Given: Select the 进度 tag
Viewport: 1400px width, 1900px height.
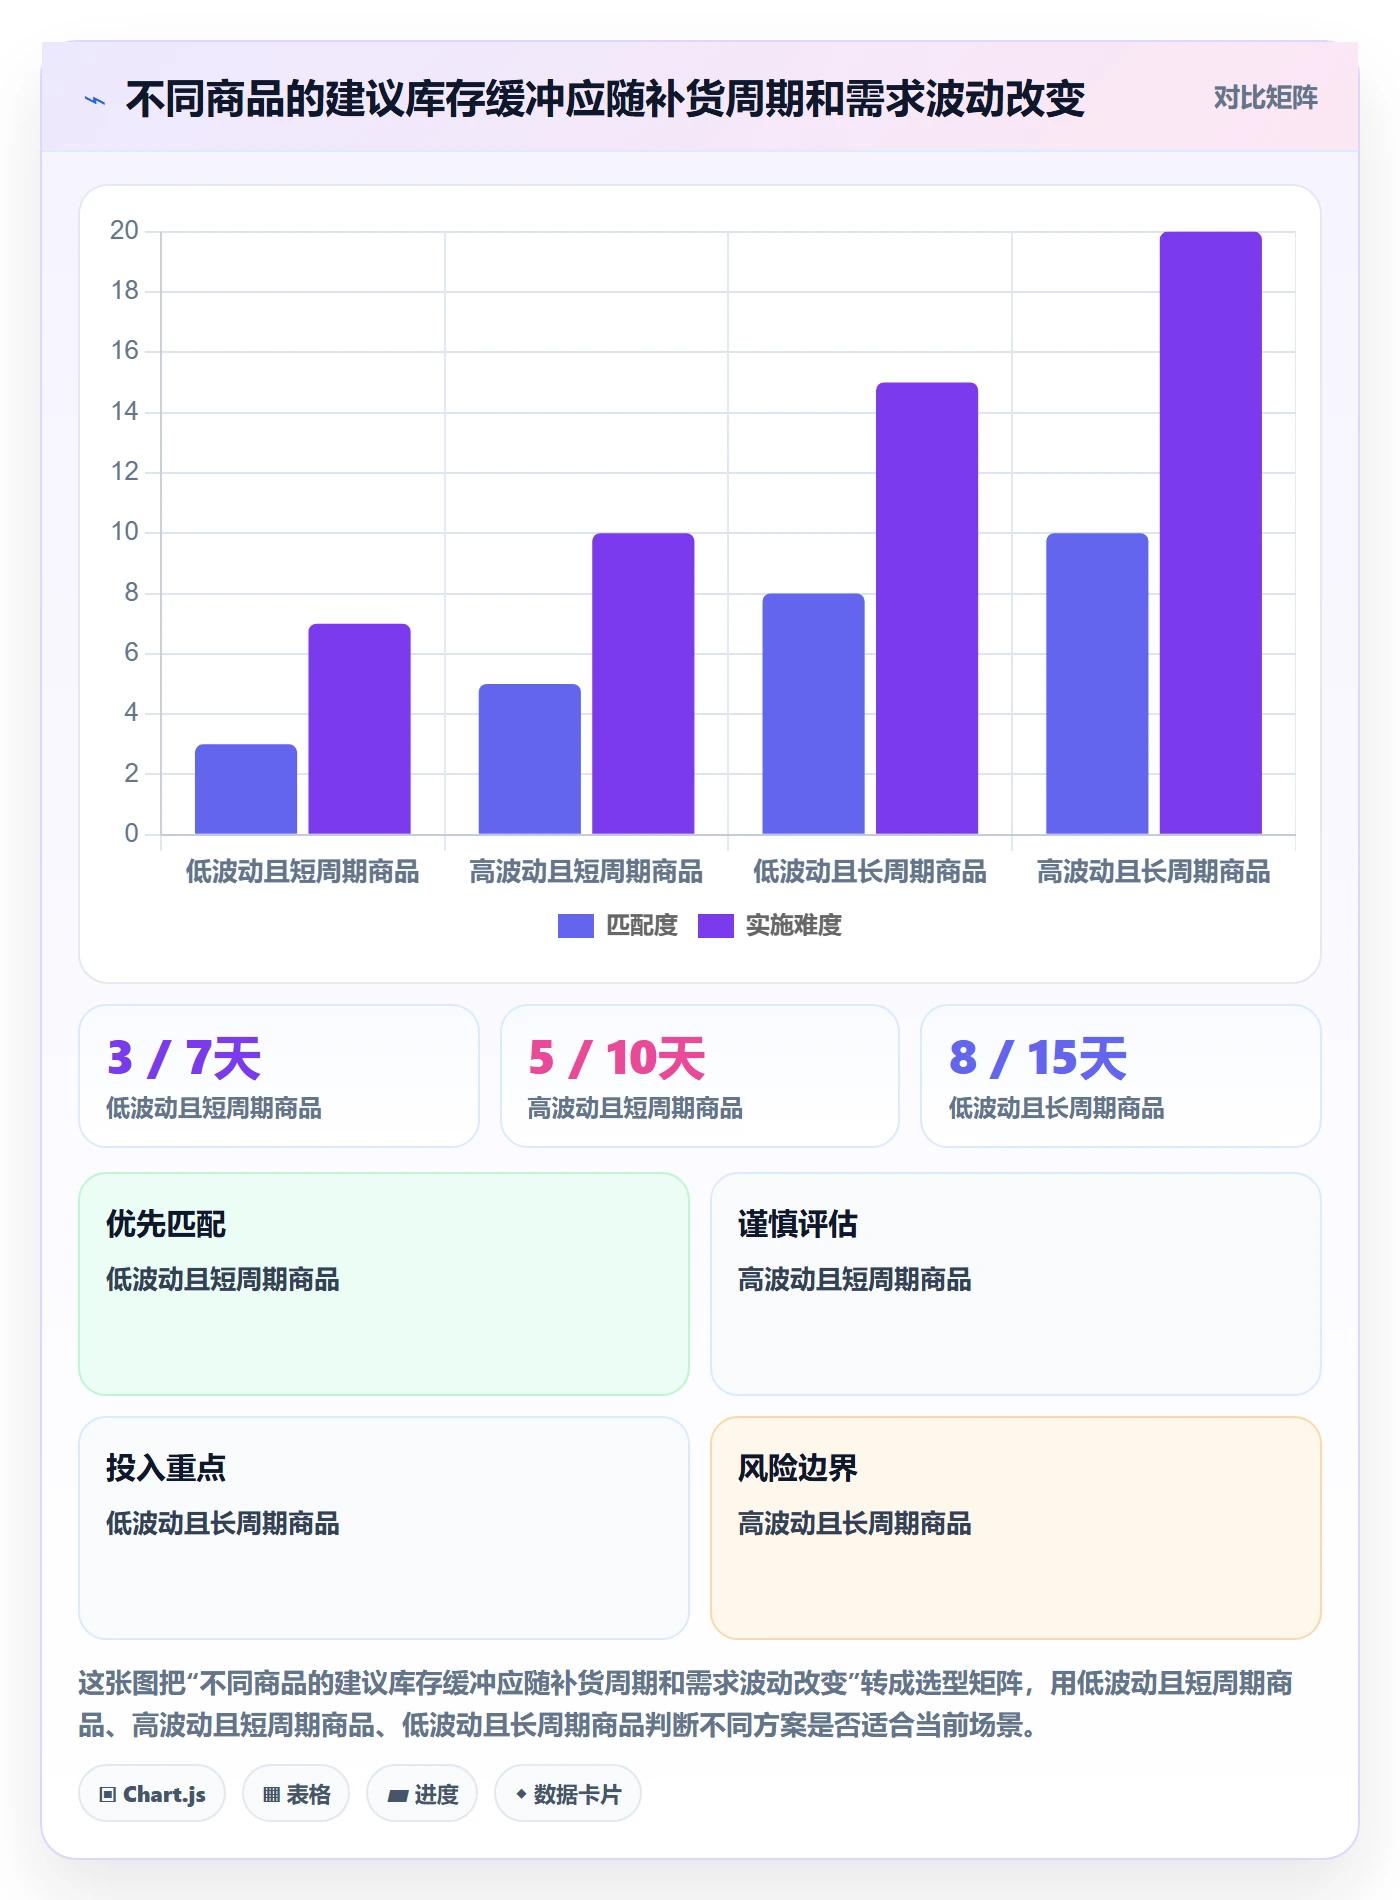Looking at the screenshot, I should pos(422,1794).
